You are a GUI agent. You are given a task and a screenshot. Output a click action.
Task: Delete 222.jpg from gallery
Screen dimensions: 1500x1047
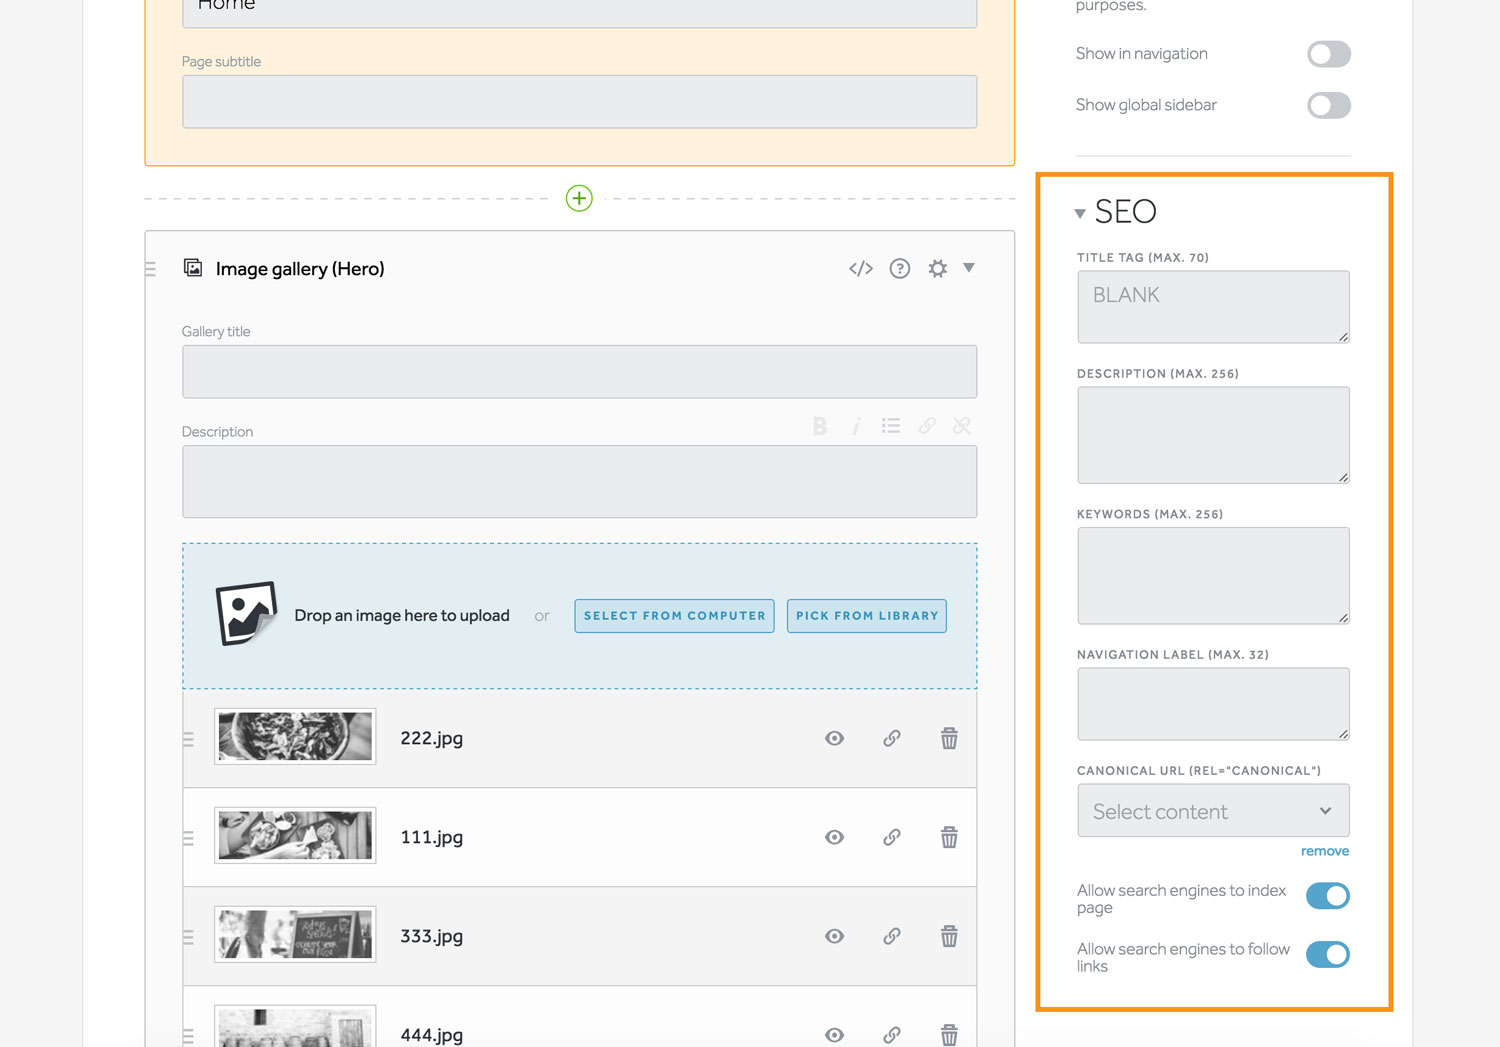[949, 738]
